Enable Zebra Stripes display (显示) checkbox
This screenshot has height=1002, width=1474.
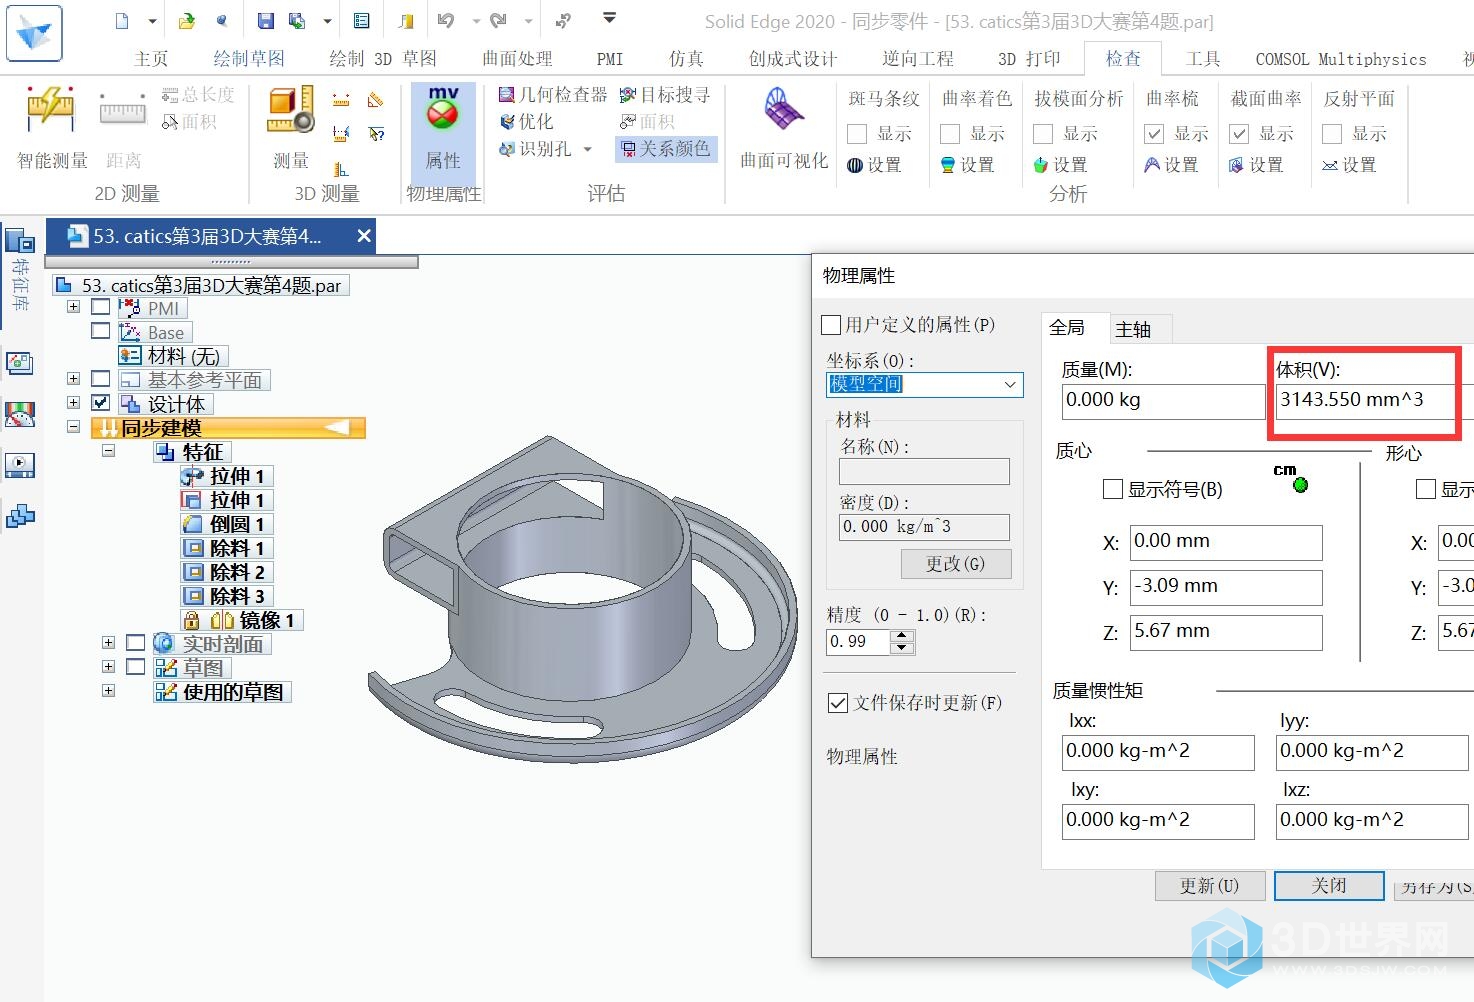click(857, 134)
